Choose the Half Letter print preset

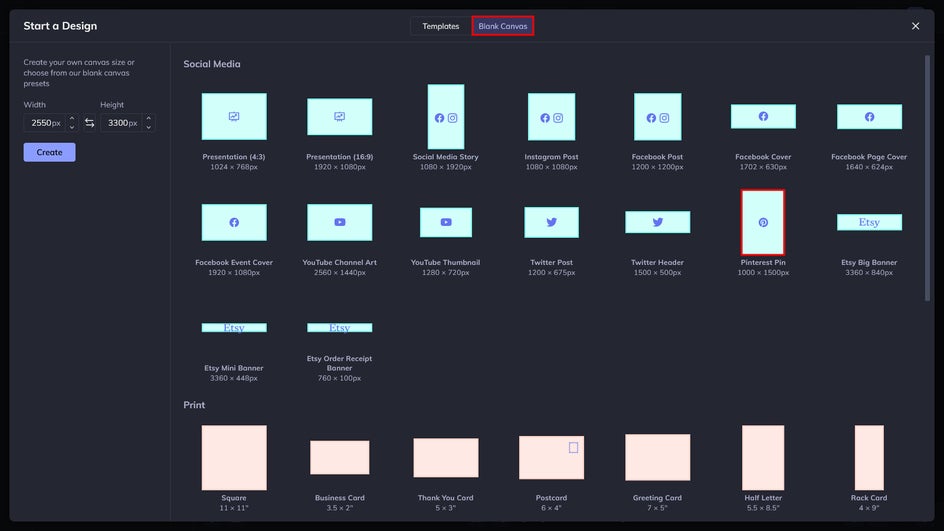(x=763, y=458)
